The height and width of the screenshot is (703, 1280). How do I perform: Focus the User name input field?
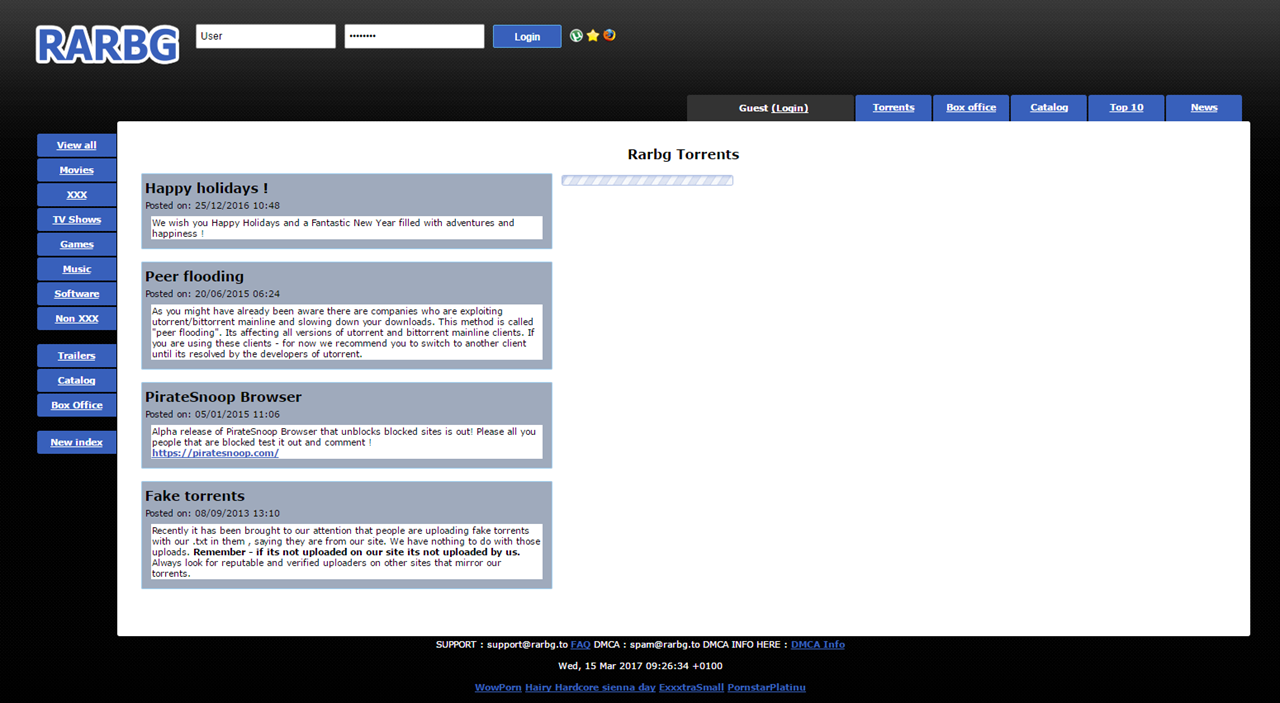tap(265, 36)
